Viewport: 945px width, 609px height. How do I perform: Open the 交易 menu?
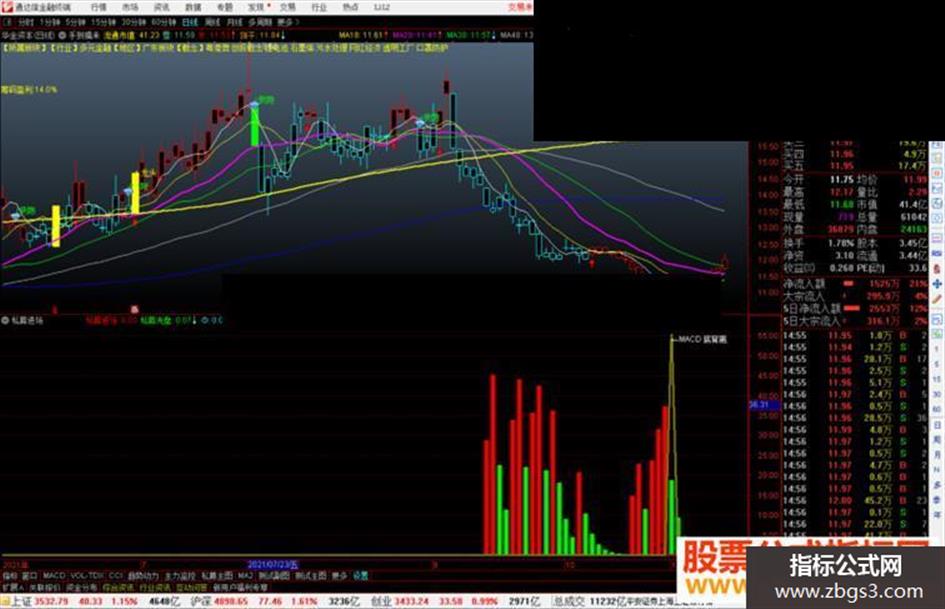[x=287, y=7]
